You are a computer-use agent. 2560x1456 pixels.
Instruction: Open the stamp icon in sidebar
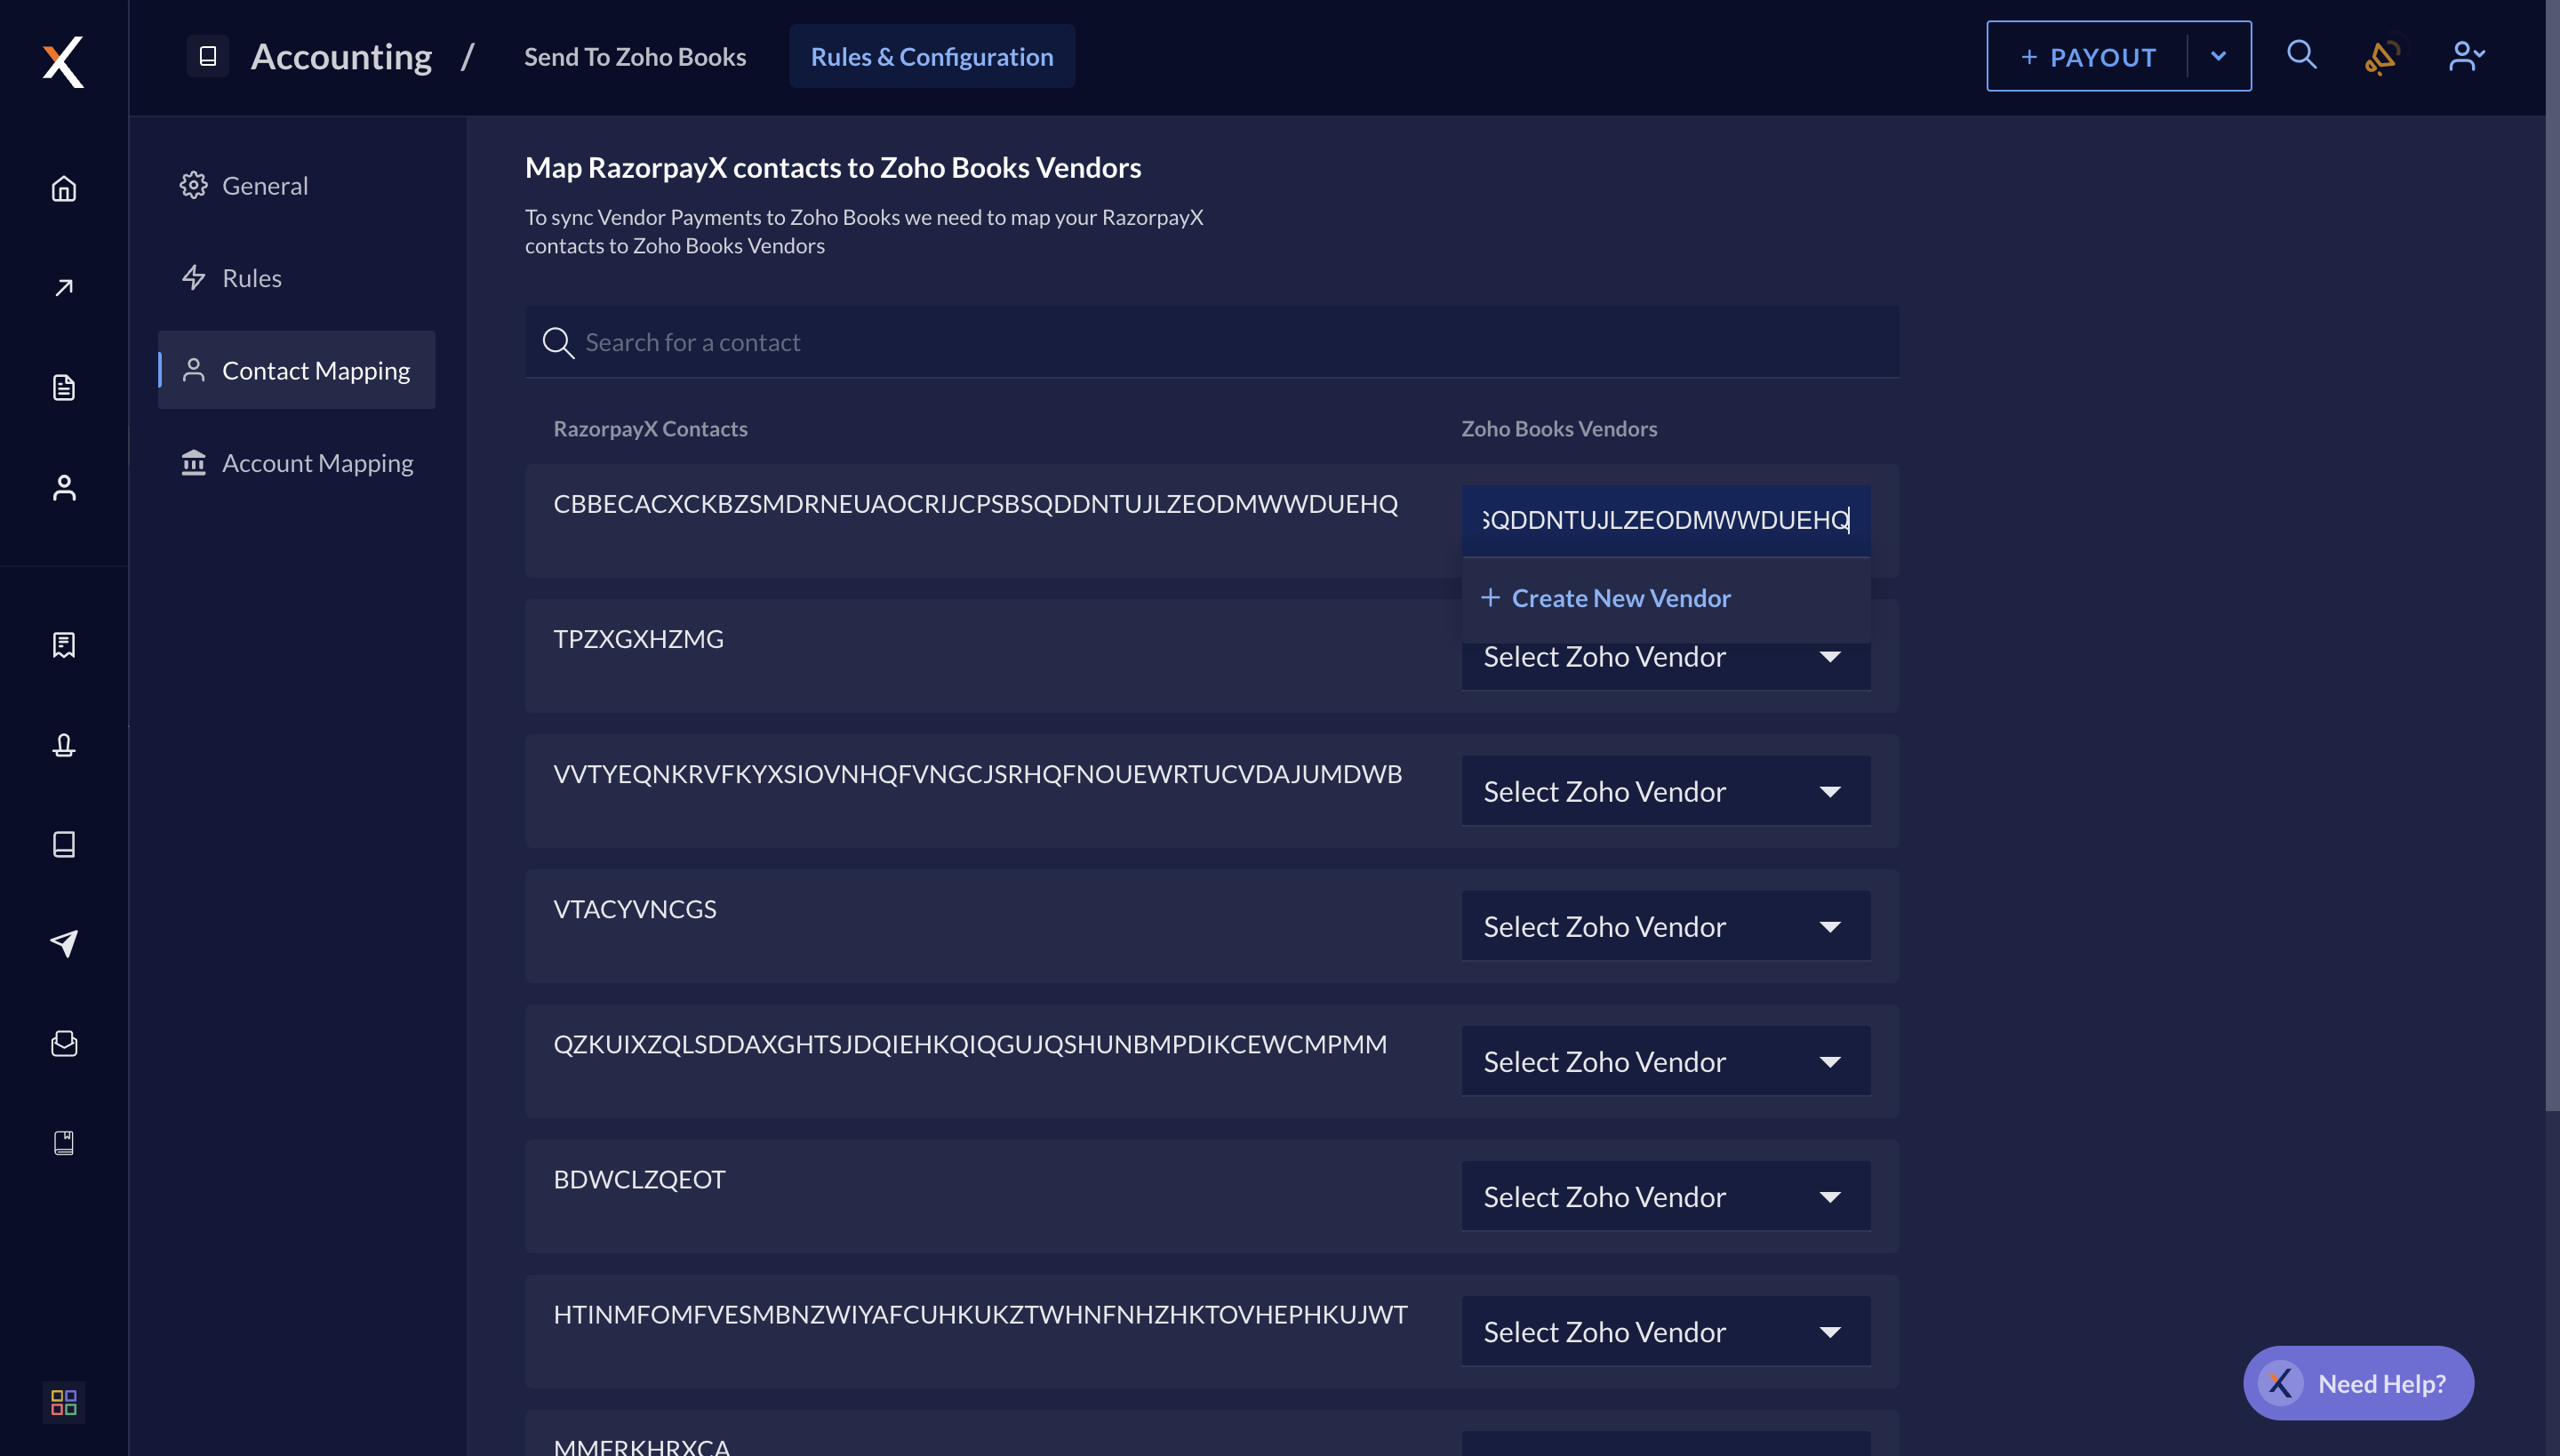(64, 745)
